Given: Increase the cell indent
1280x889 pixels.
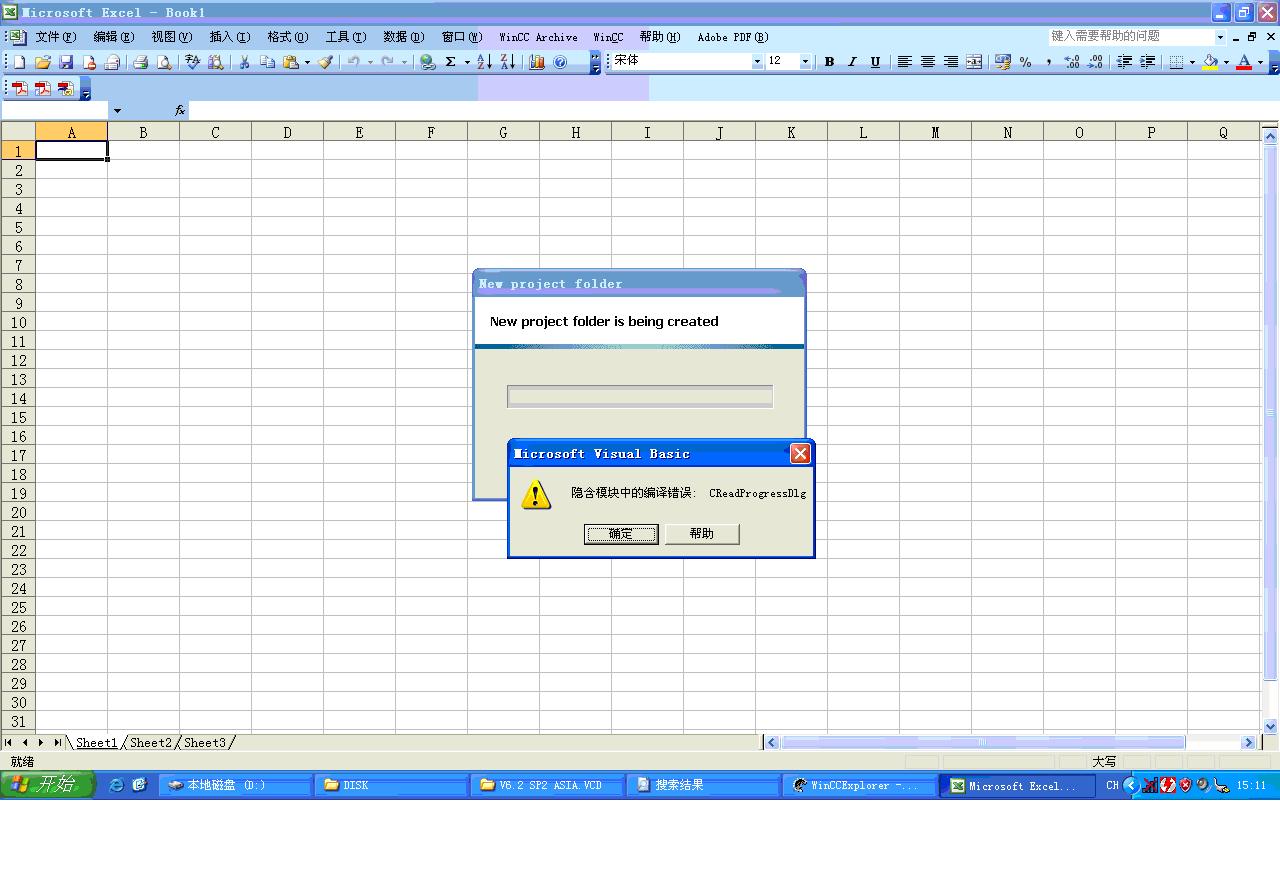Looking at the screenshot, I should coord(1148,62).
